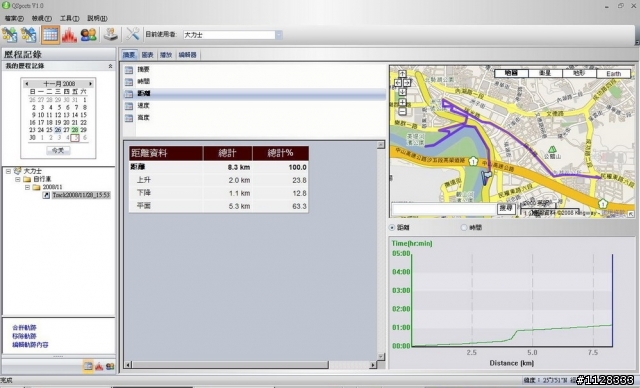Collapse the 我的歷程記錄 panel chevron
This screenshot has width=640, height=388.
click(110, 66)
